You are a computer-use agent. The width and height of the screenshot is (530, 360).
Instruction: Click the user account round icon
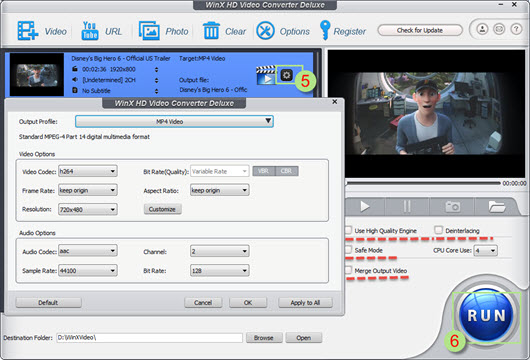point(482,29)
